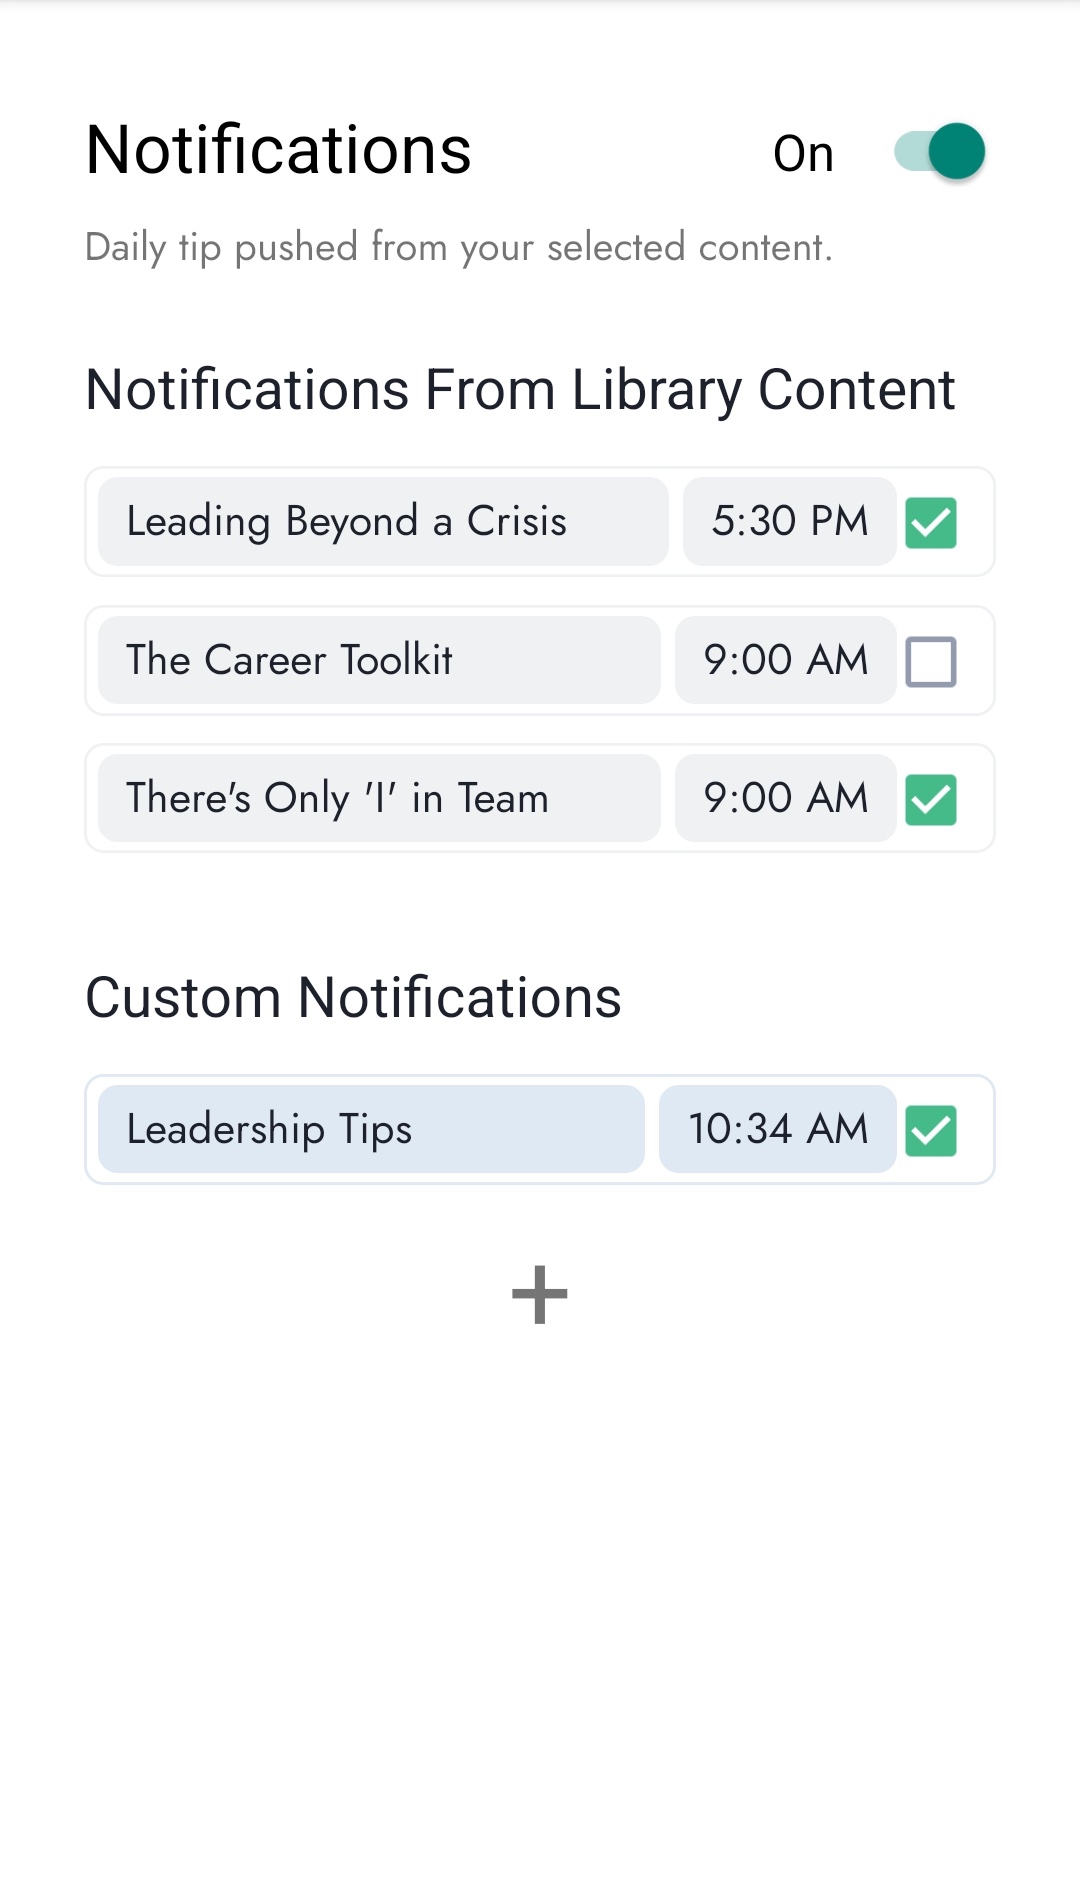1080x1891 pixels.
Task: Click the Notifications page heading
Action: coord(278,151)
